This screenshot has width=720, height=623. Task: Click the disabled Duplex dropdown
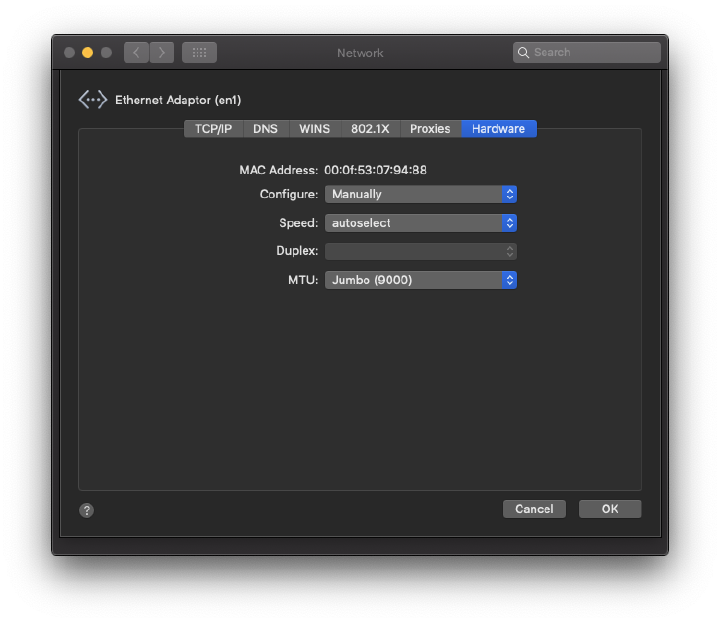click(x=420, y=251)
